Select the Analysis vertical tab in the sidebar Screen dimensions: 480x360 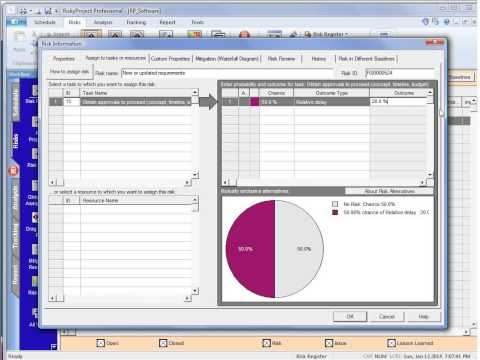pyautogui.click(x=15, y=197)
